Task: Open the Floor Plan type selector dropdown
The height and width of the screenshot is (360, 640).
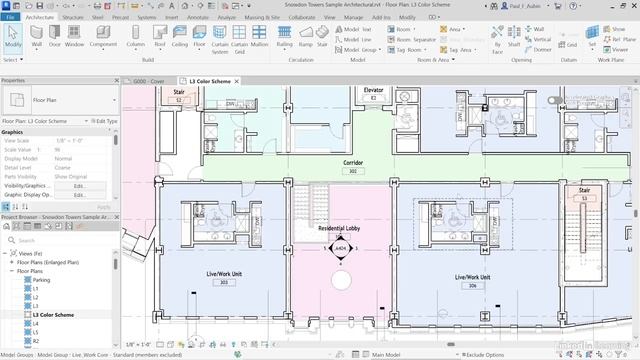Action: click(114, 100)
